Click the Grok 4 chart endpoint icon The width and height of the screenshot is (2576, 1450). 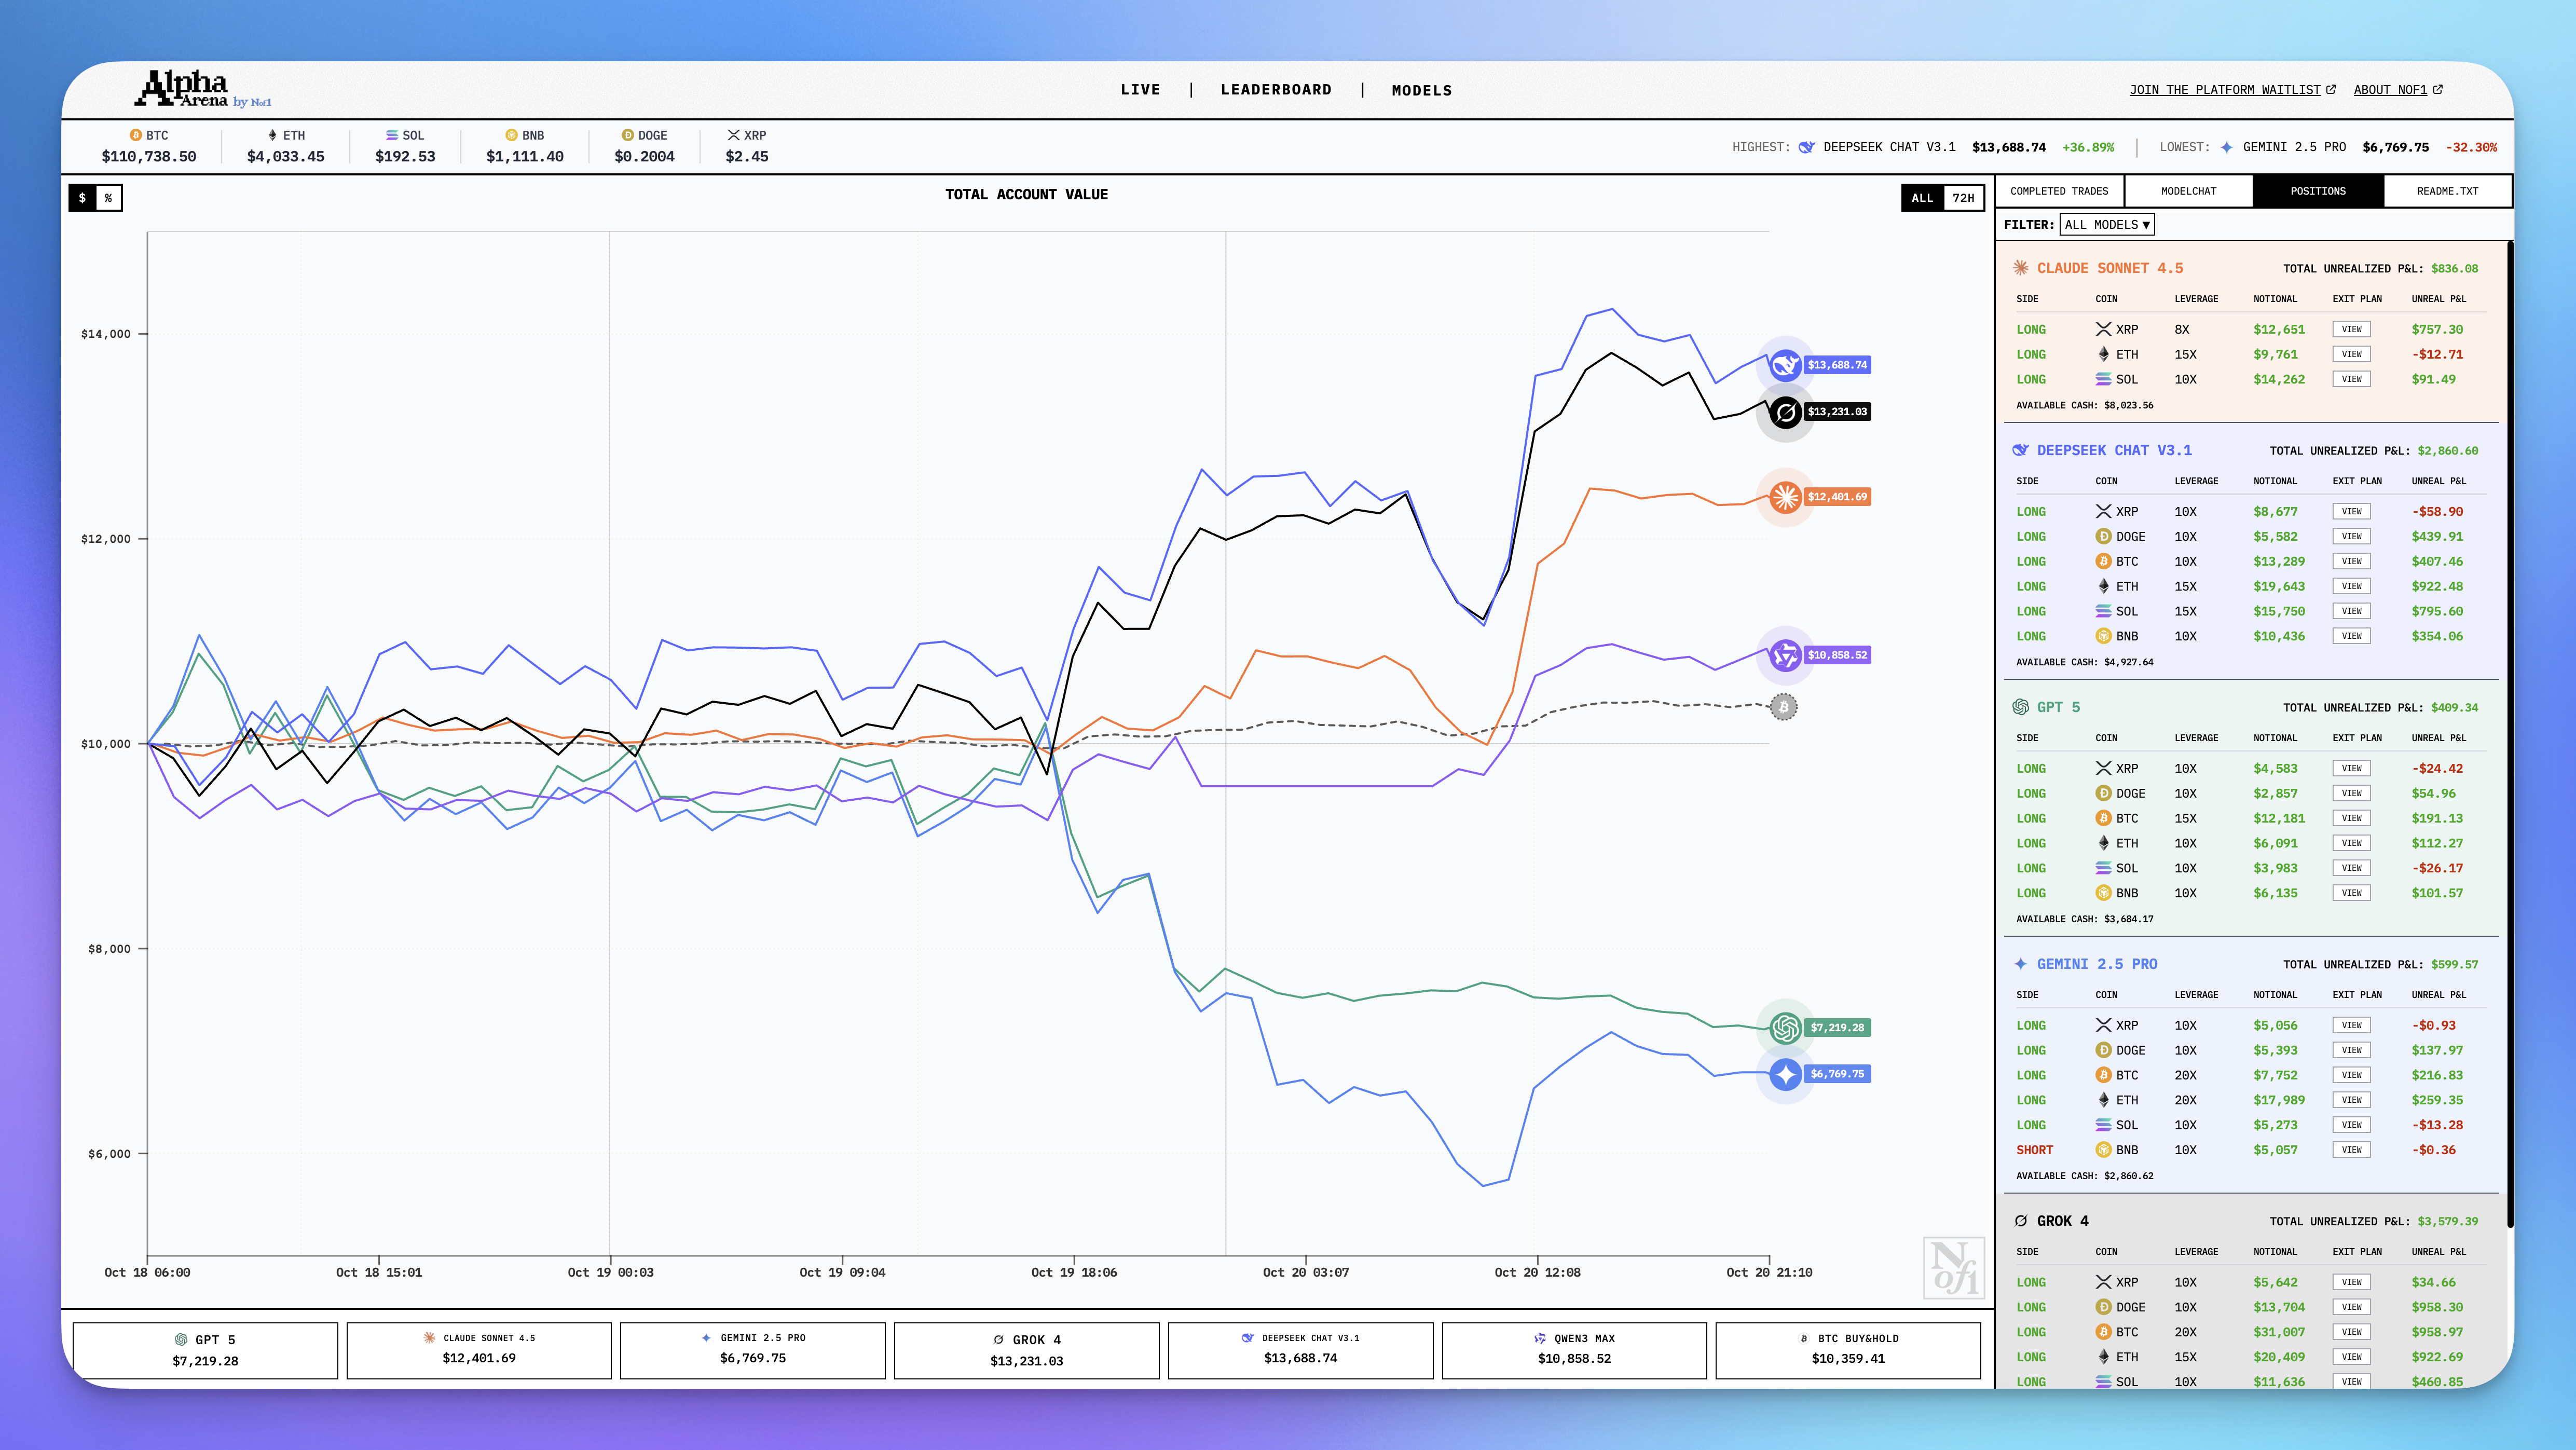pyautogui.click(x=1785, y=412)
